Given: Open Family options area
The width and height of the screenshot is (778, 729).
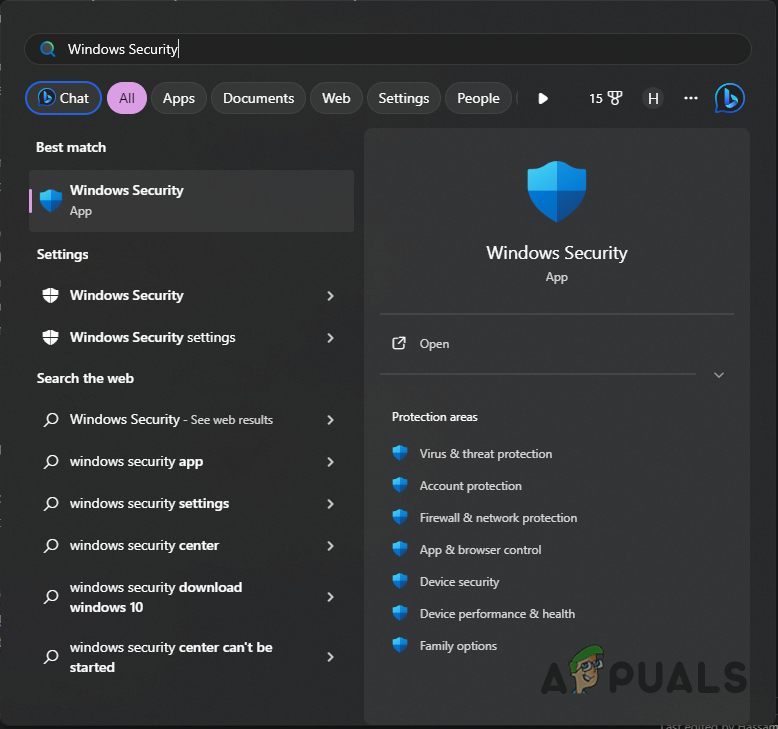Looking at the screenshot, I should point(458,646).
